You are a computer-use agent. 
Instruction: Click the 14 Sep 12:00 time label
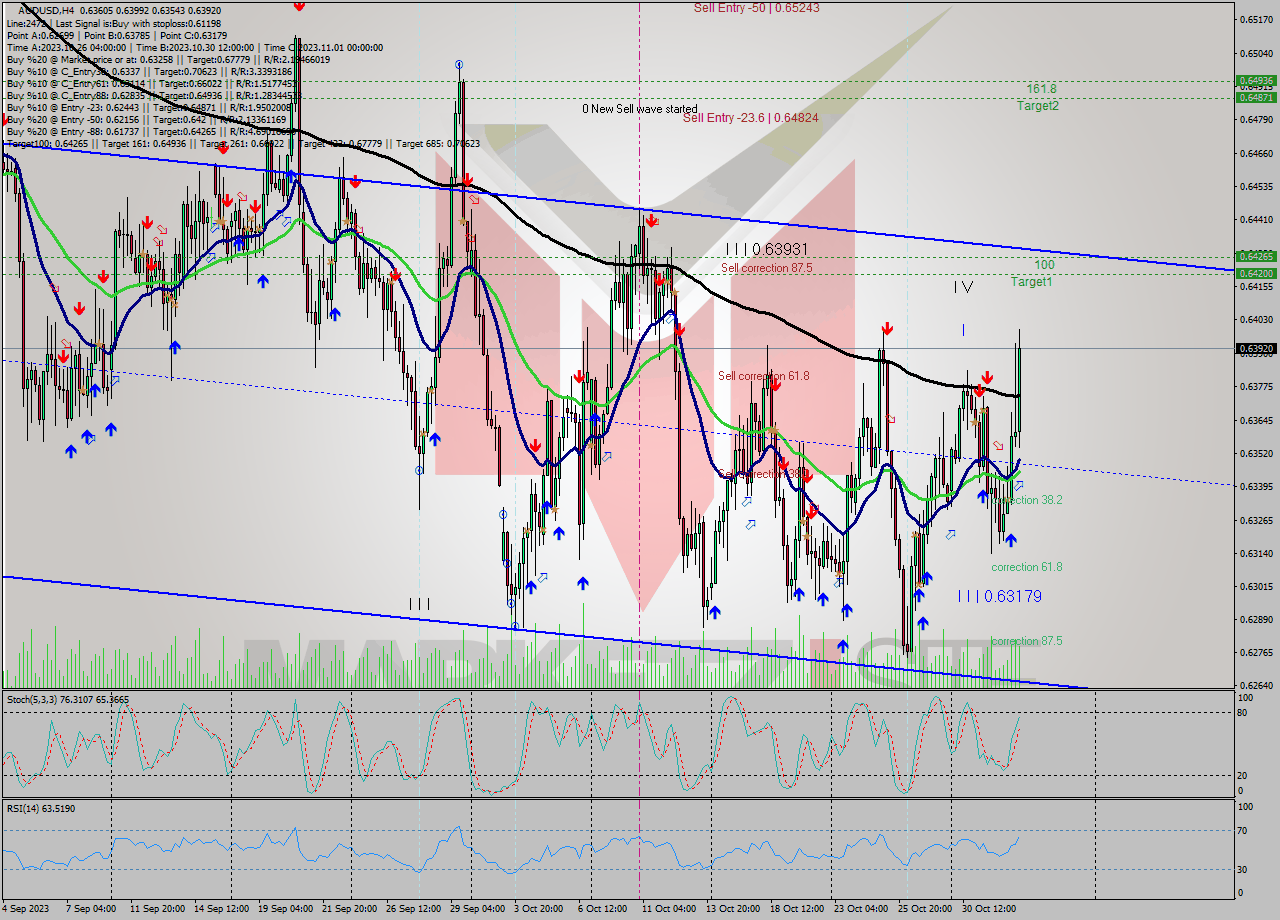tap(221, 909)
